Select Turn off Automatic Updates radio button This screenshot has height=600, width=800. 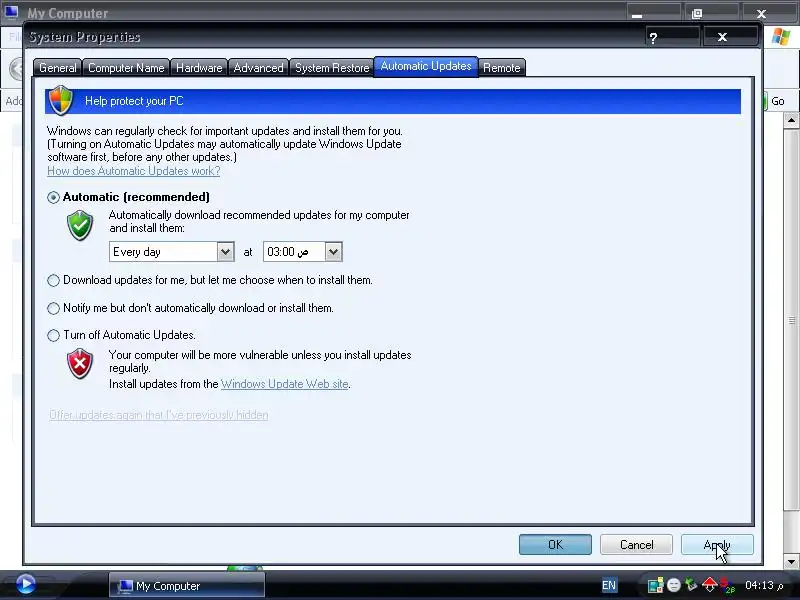tap(53, 335)
